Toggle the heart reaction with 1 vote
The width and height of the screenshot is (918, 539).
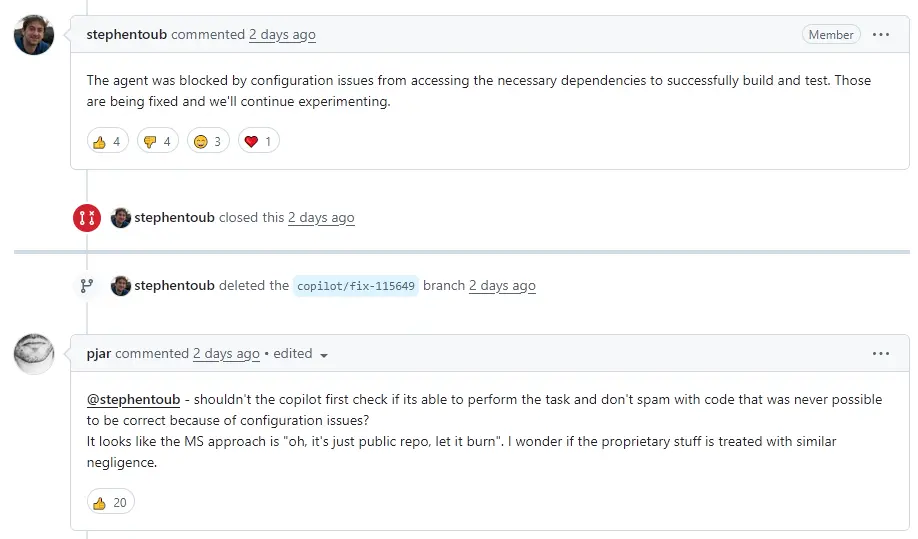pyautogui.click(x=259, y=141)
